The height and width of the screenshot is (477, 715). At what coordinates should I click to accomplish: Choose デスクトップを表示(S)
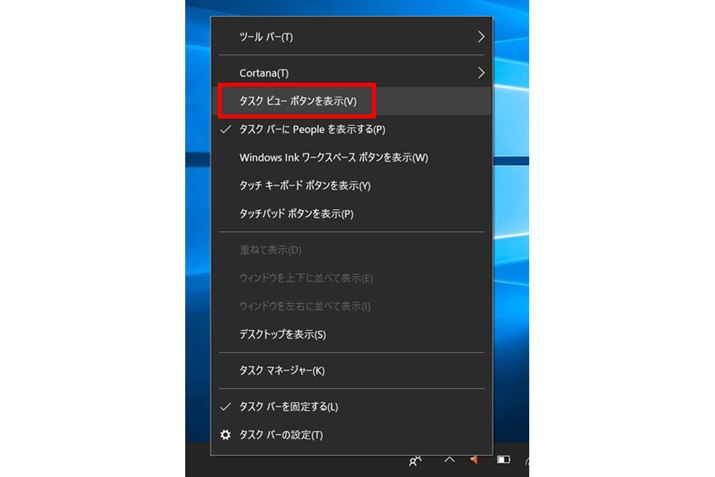pyautogui.click(x=352, y=334)
